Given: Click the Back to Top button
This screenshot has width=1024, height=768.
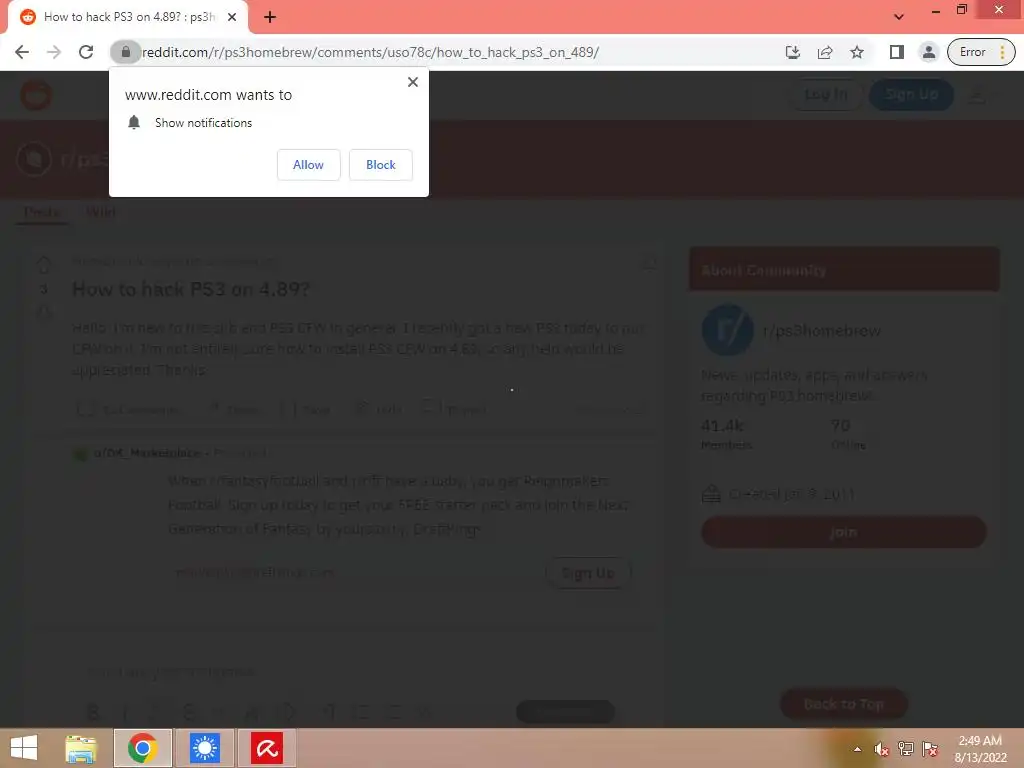Looking at the screenshot, I should (x=844, y=703).
